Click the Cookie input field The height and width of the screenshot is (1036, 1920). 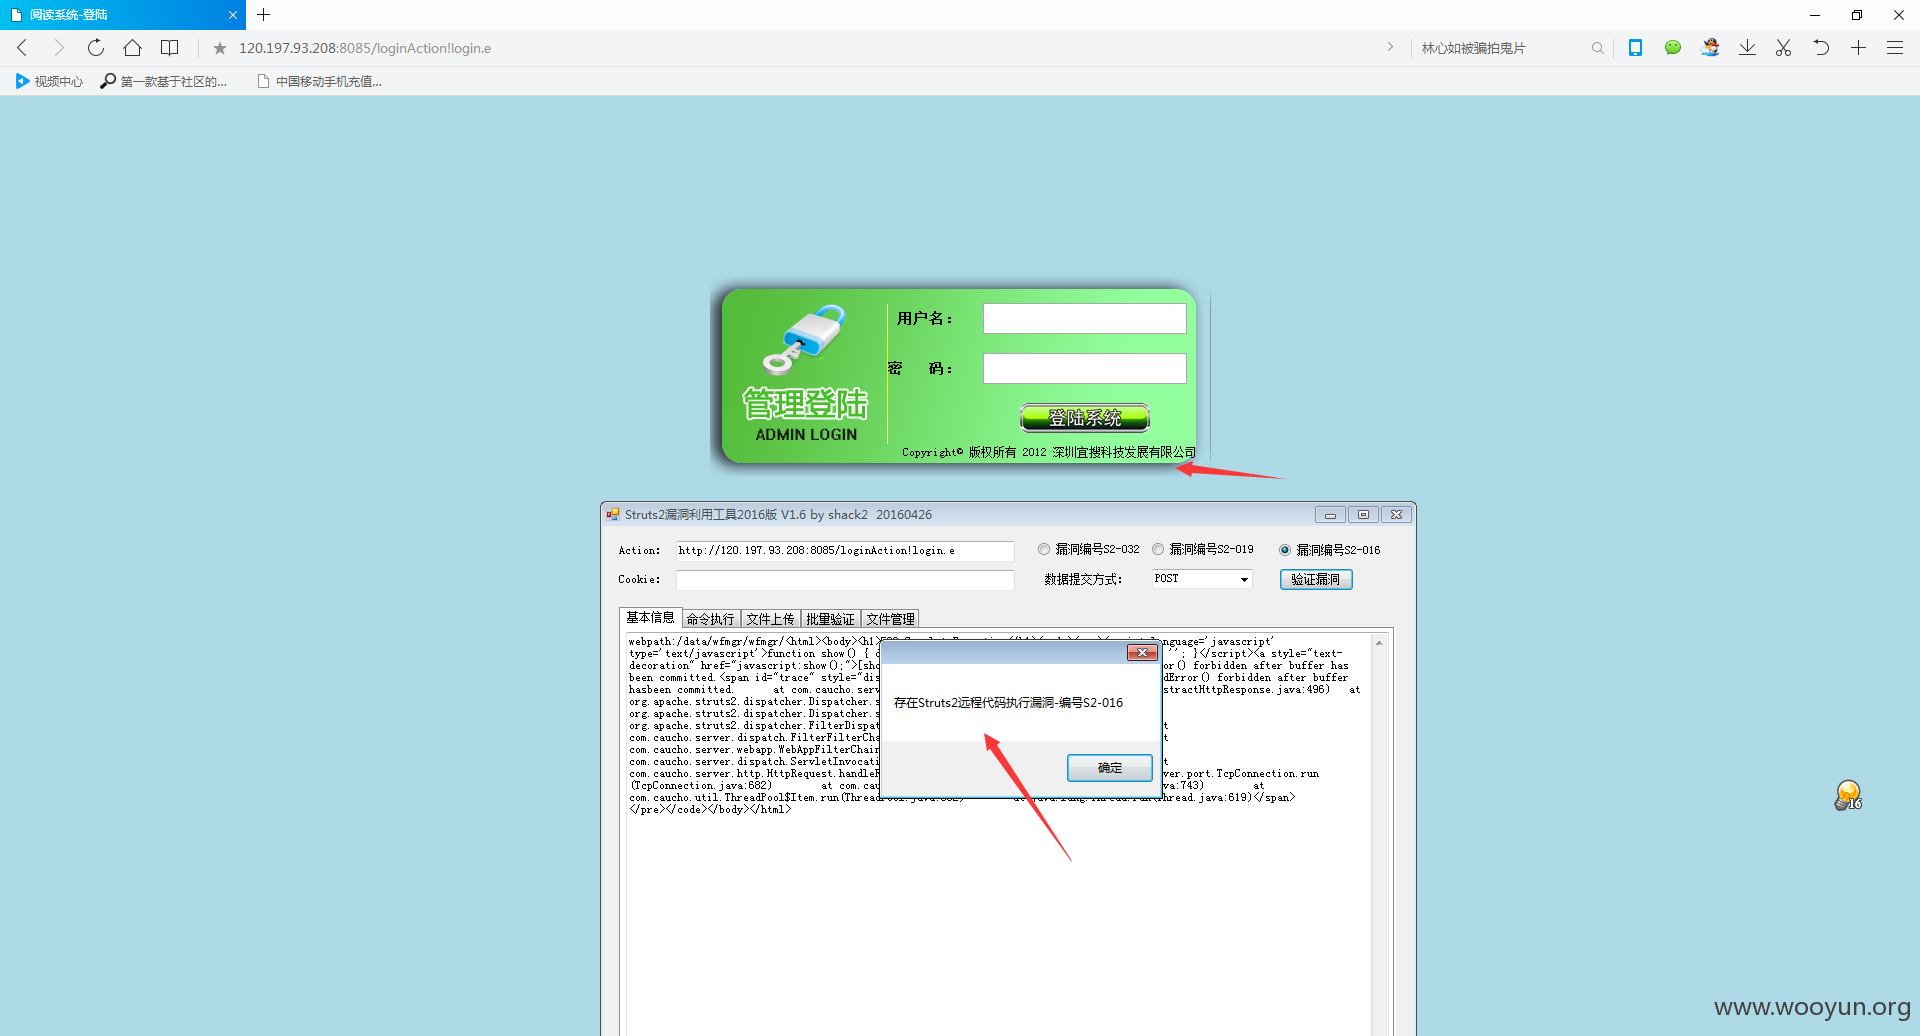tap(845, 580)
